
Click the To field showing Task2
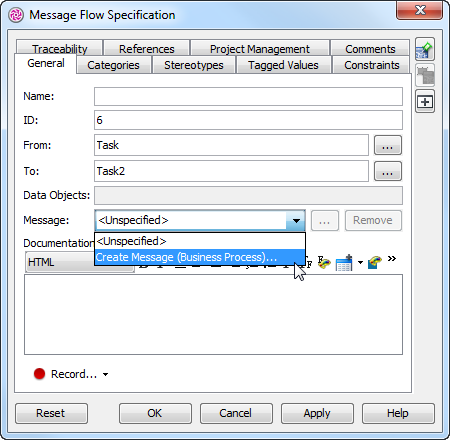pyautogui.click(x=231, y=171)
